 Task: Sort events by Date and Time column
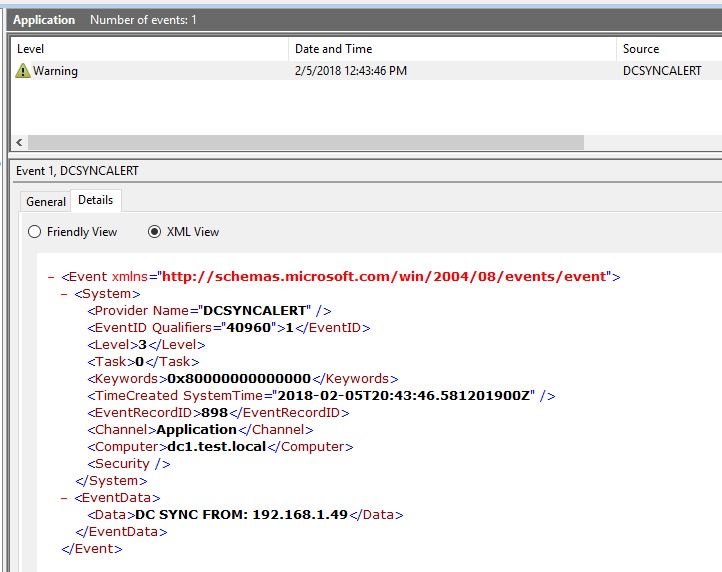click(452, 49)
